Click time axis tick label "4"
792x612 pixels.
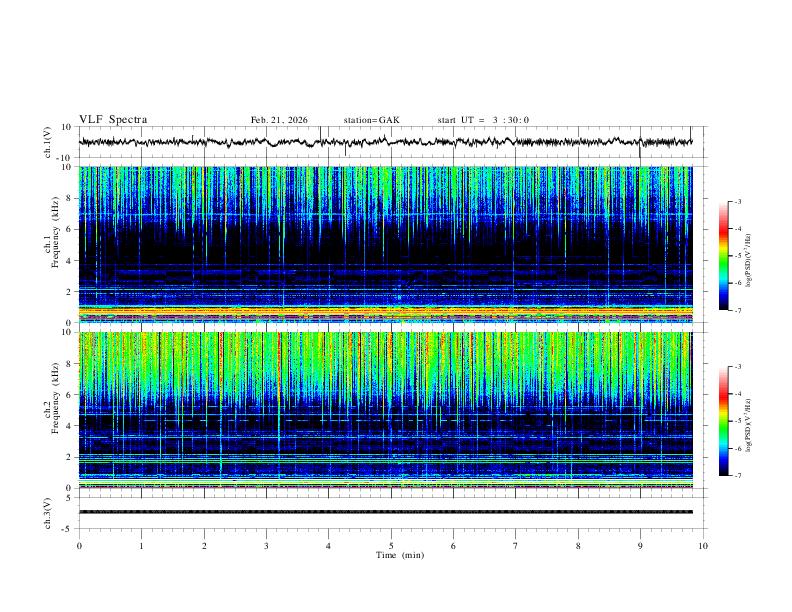tap(328, 546)
